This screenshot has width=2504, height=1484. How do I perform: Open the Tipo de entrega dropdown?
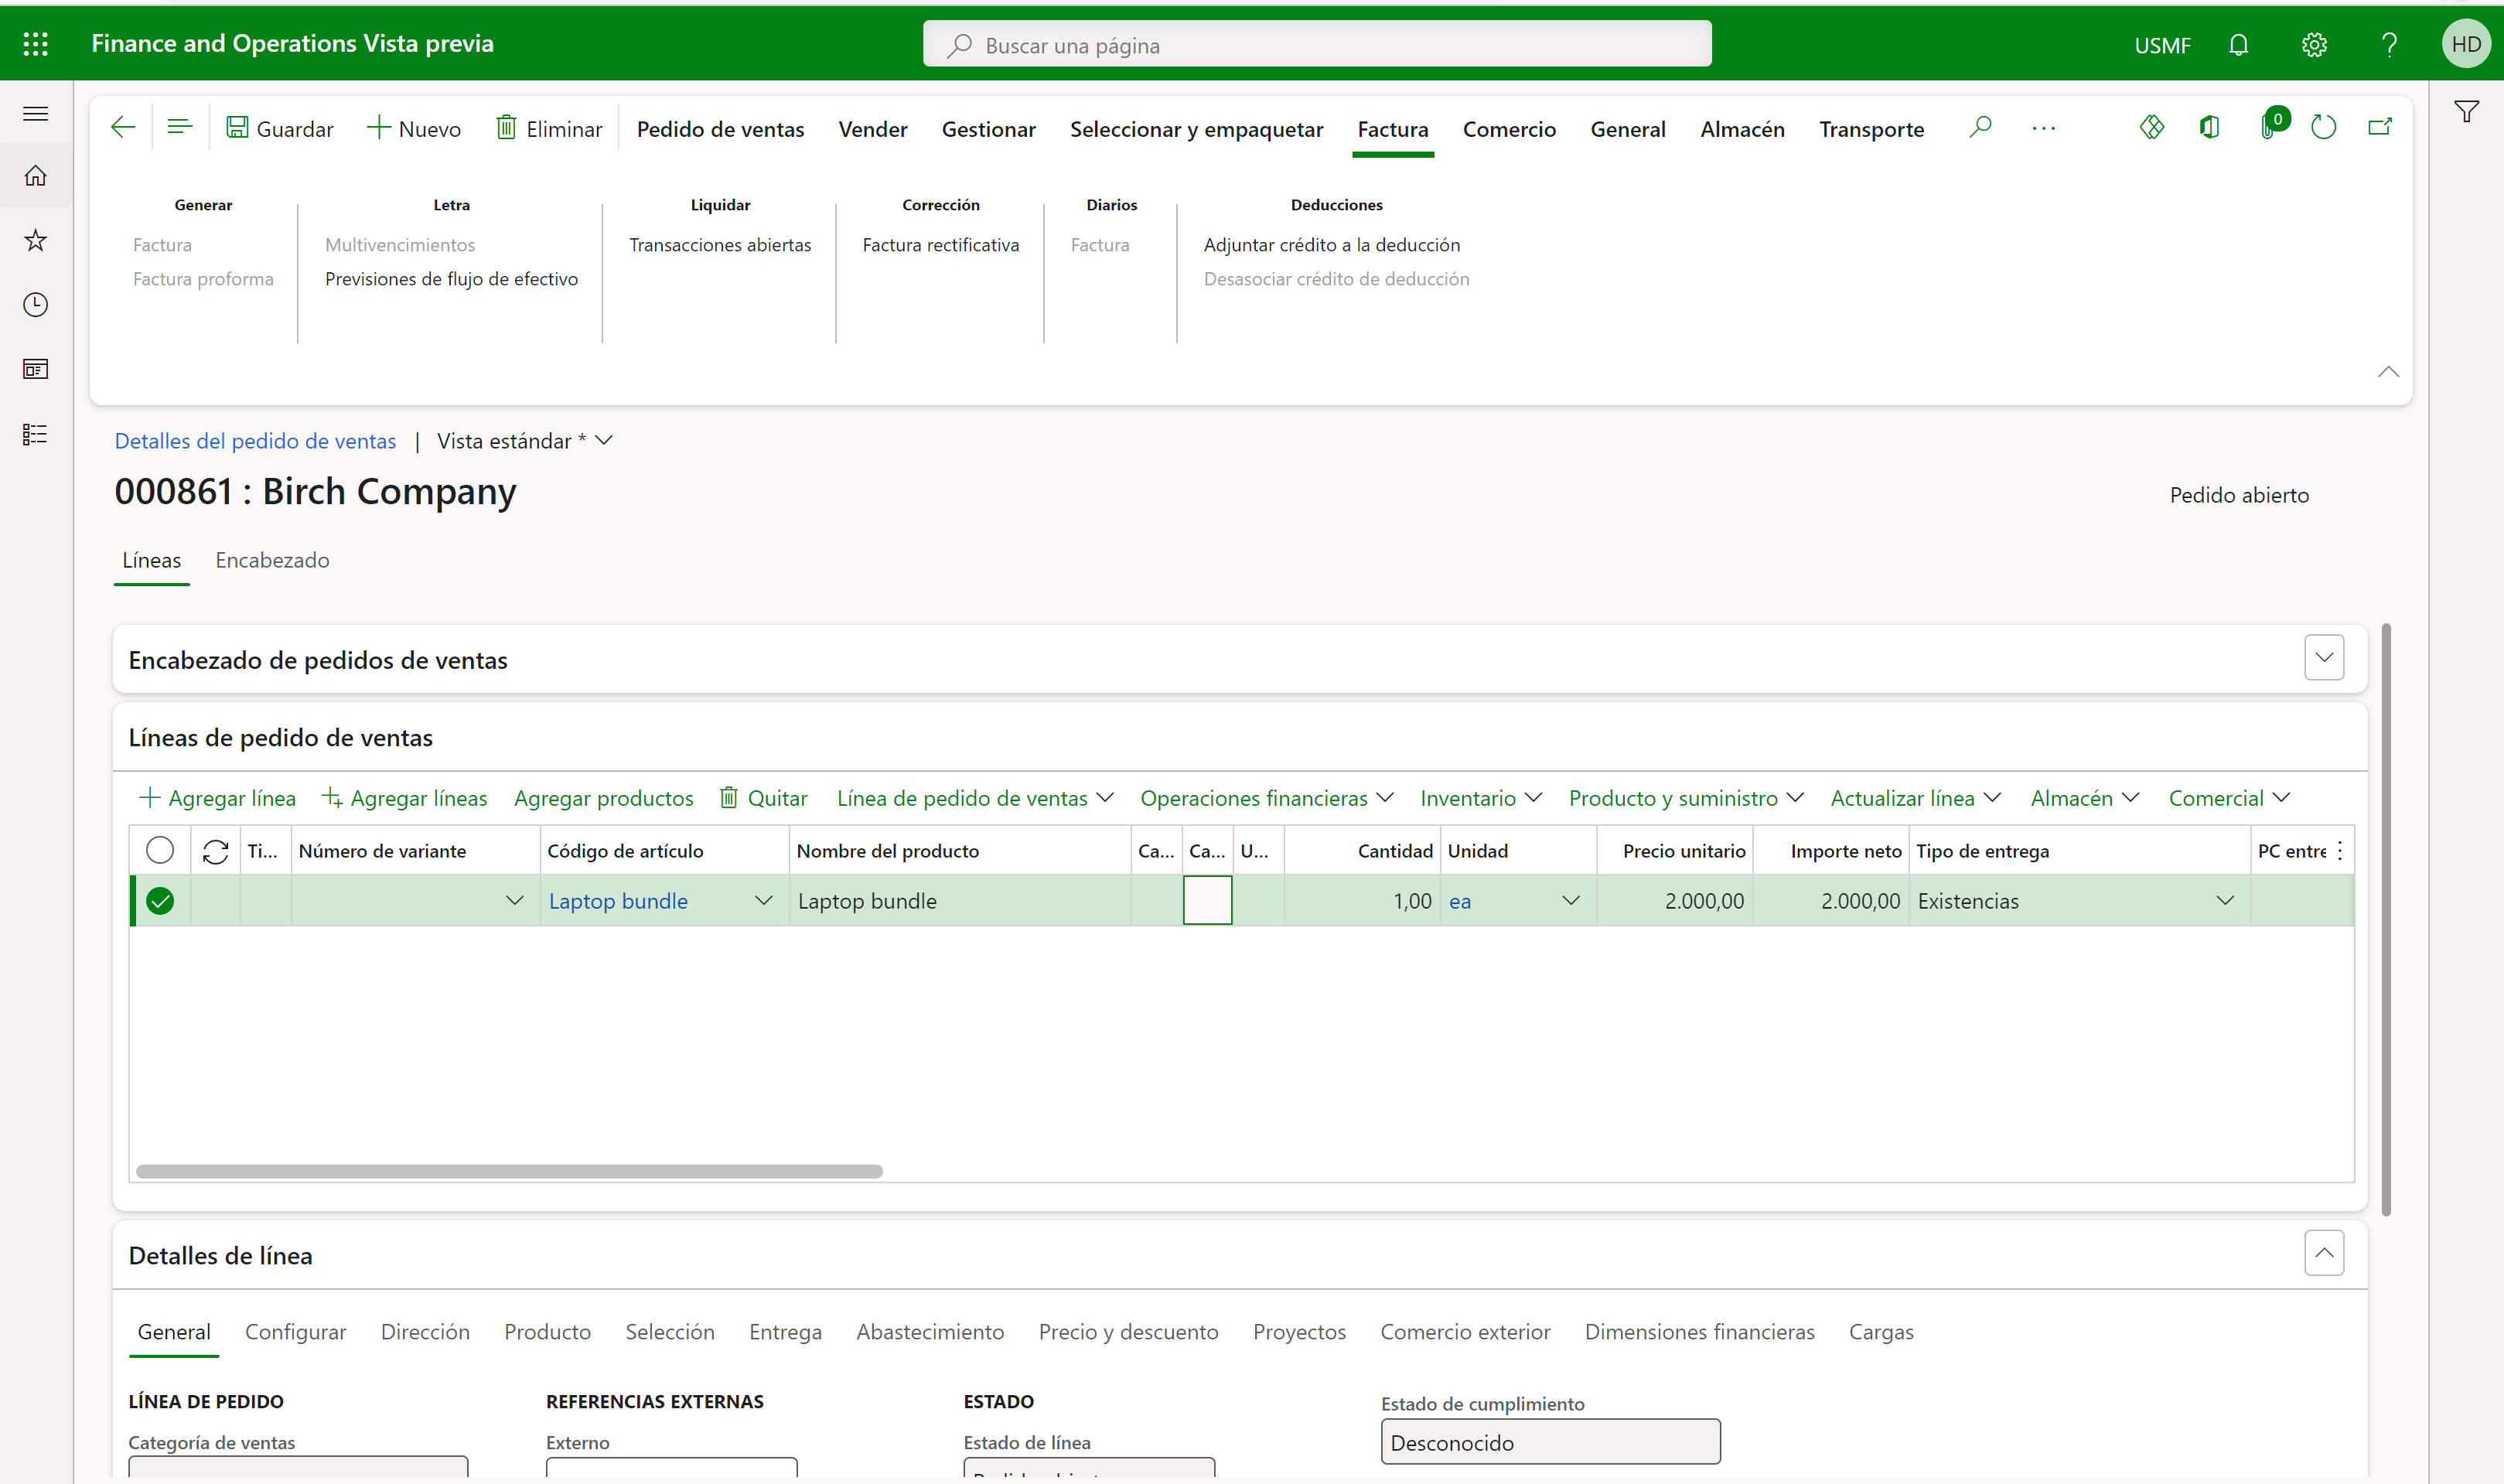pos(2225,901)
